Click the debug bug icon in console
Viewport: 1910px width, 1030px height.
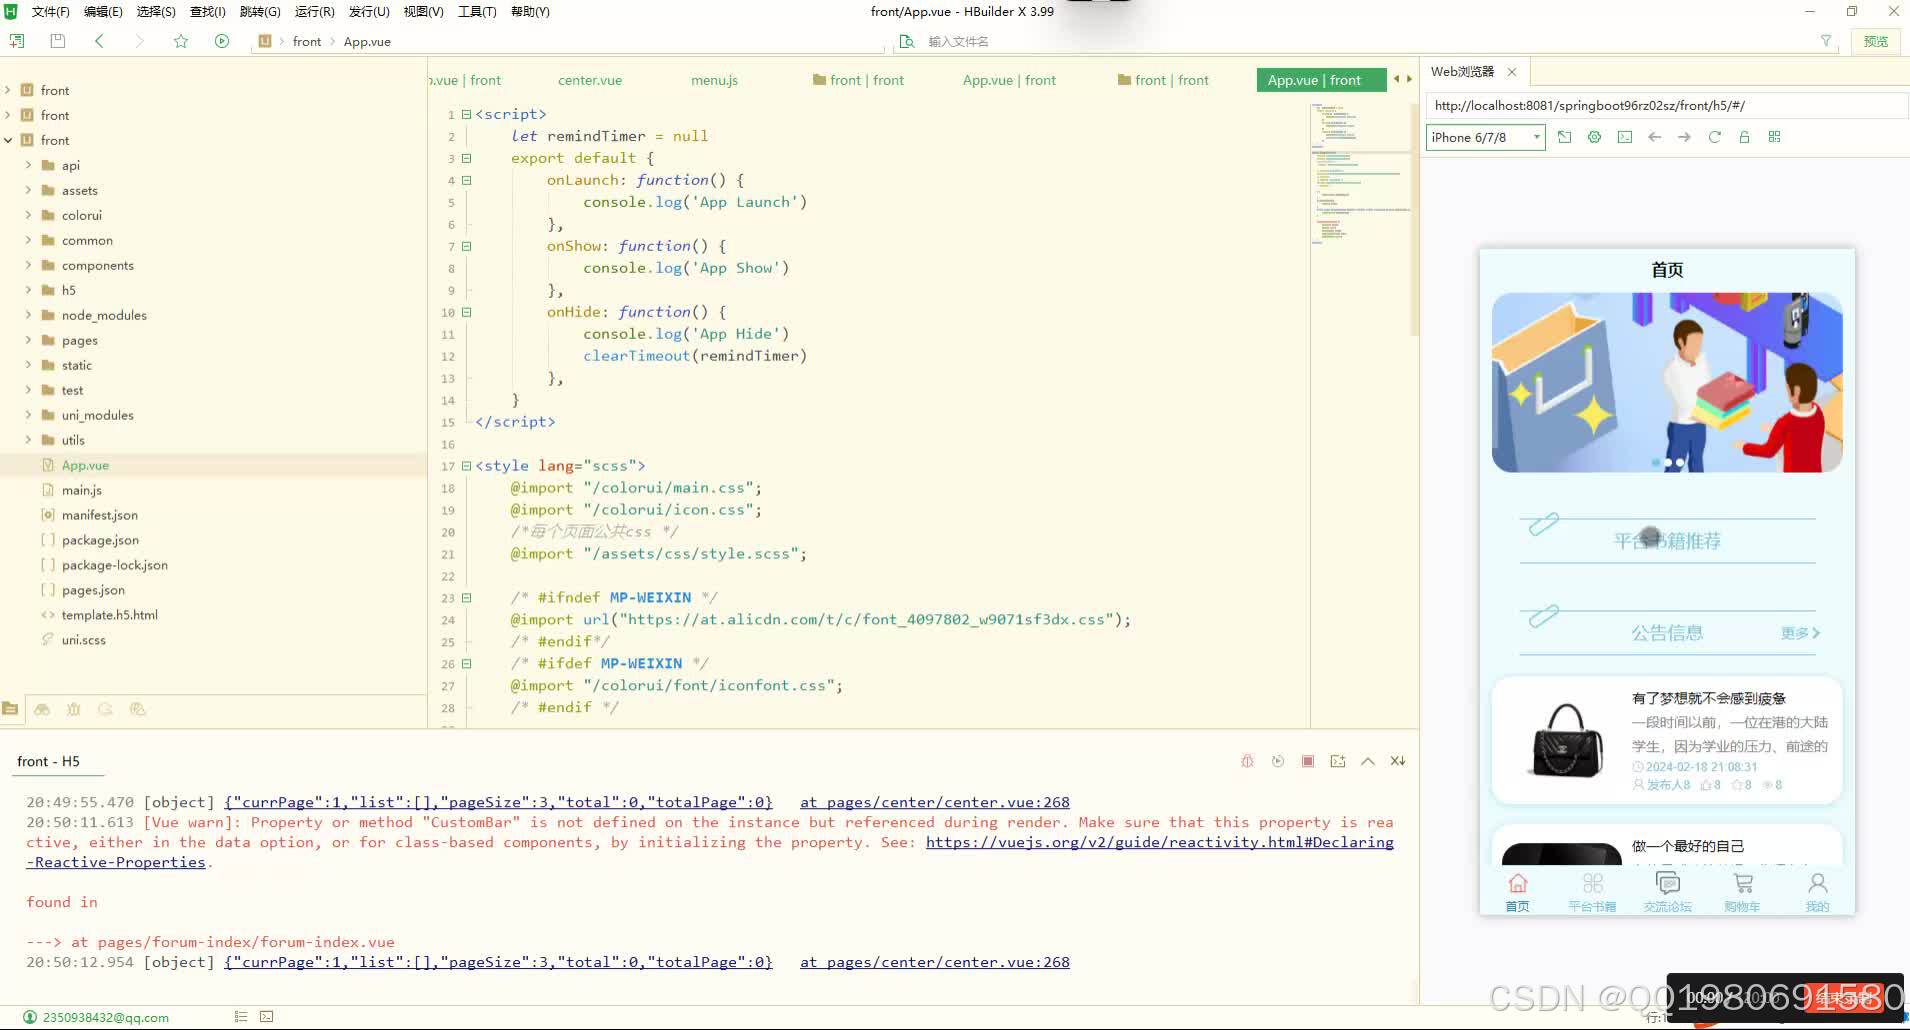1247,761
